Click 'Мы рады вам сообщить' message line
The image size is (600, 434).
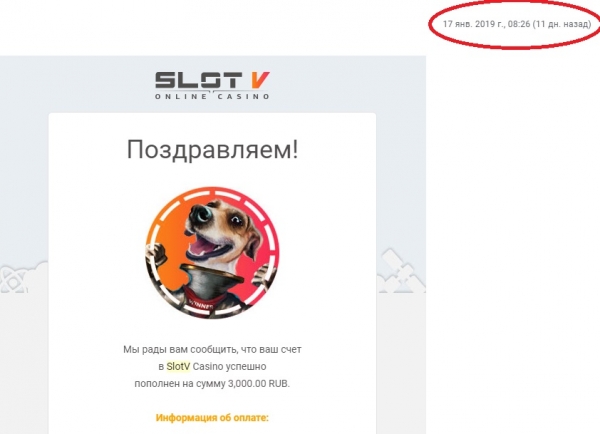[212, 349]
